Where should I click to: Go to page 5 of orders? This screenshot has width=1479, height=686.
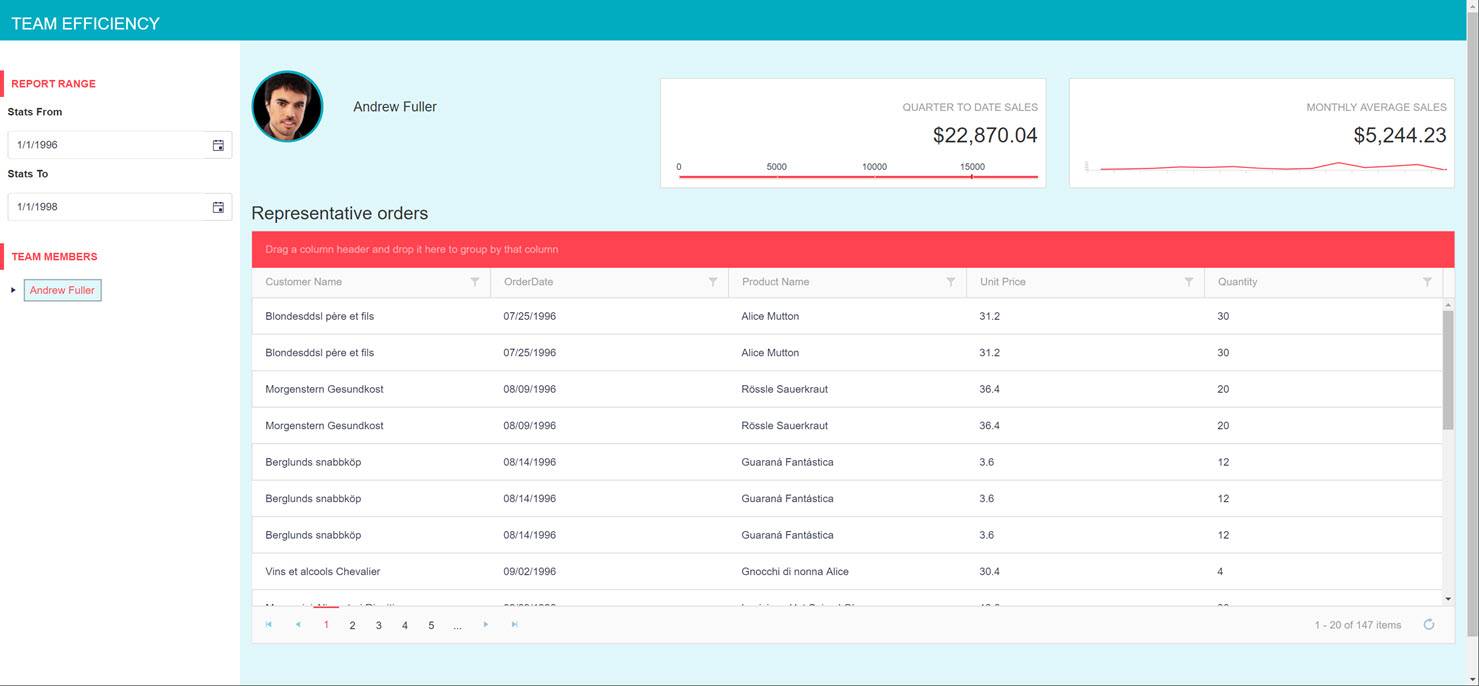[x=431, y=625]
